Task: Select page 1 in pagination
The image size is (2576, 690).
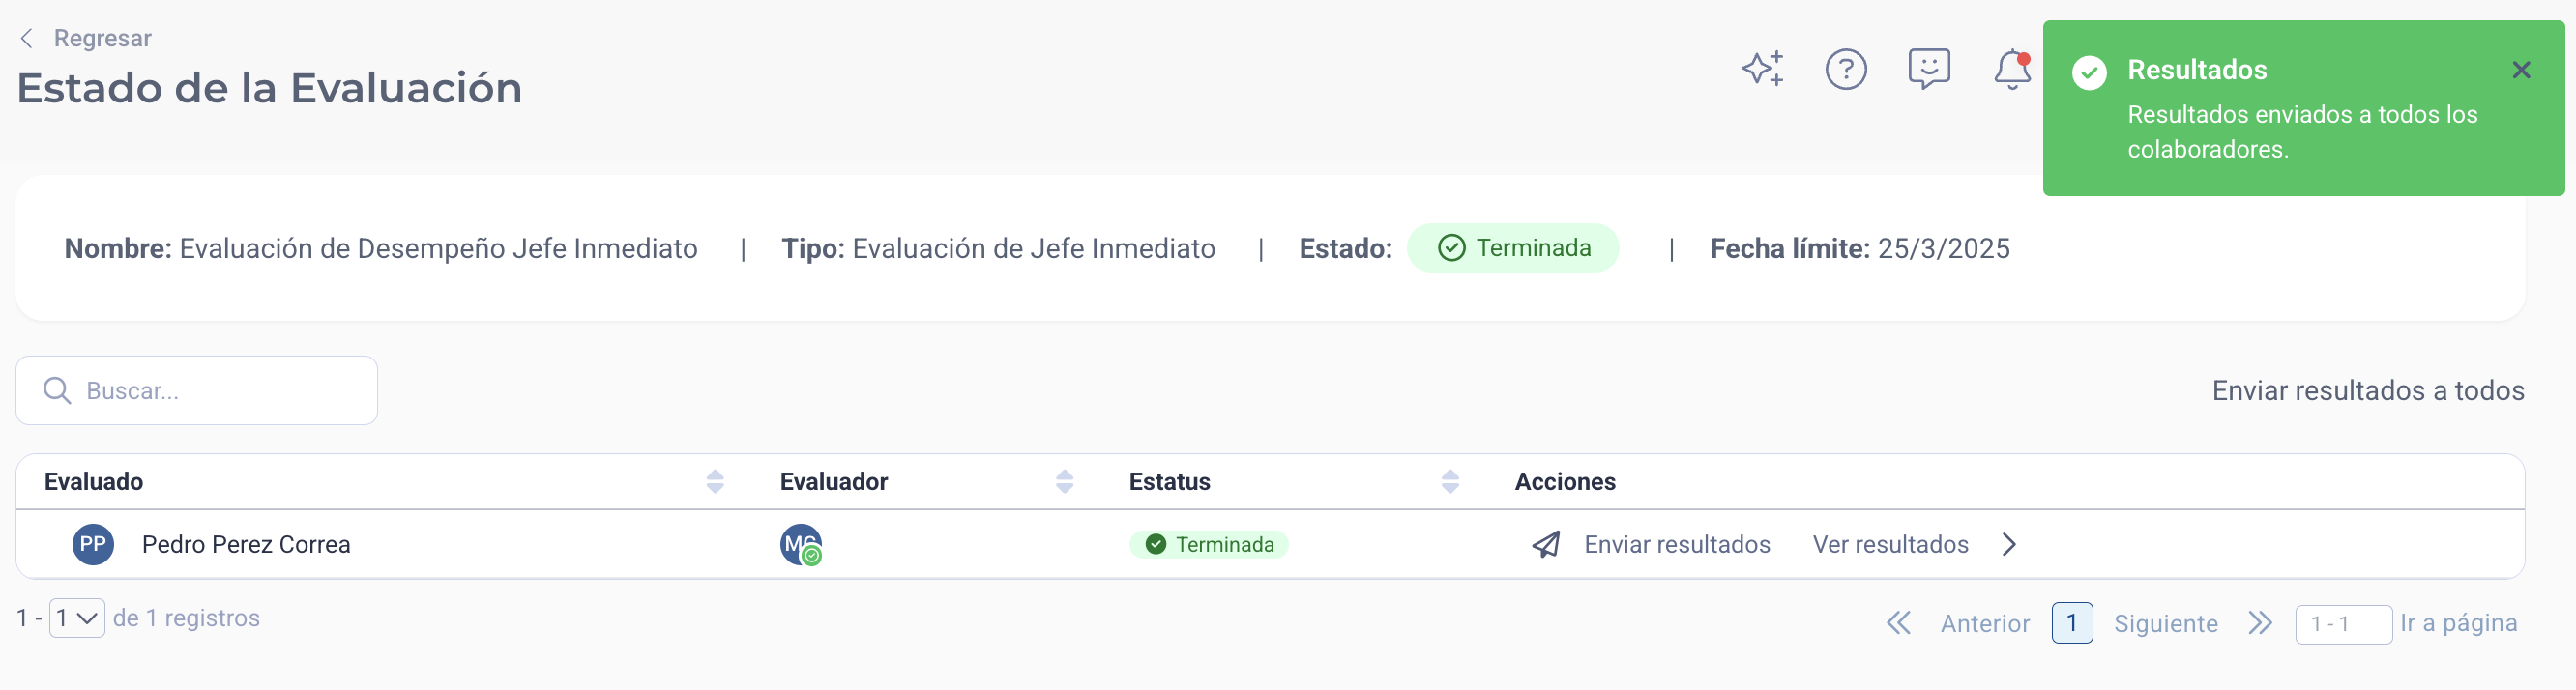Action: tap(2072, 623)
